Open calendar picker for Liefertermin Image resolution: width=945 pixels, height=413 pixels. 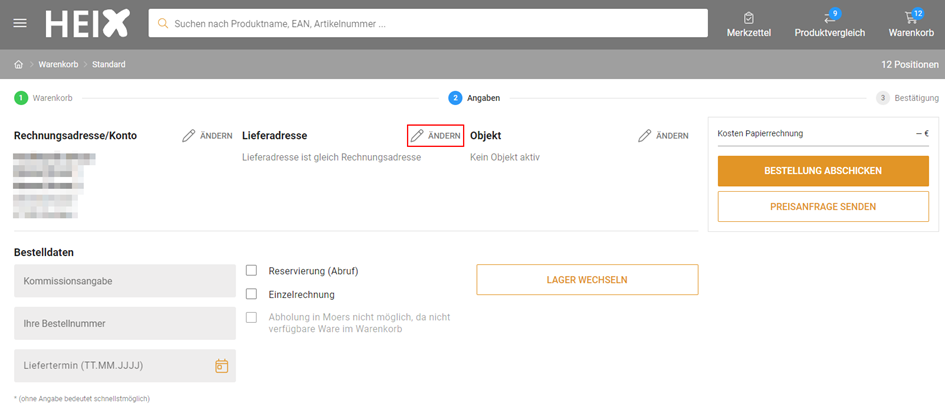click(222, 366)
